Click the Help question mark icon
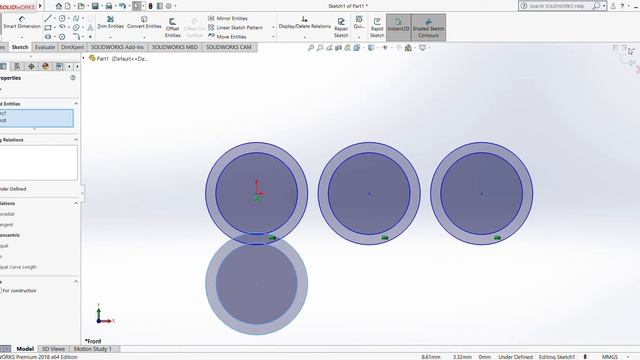The height and width of the screenshot is (360, 640). pyautogui.click(x=622, y=6)
